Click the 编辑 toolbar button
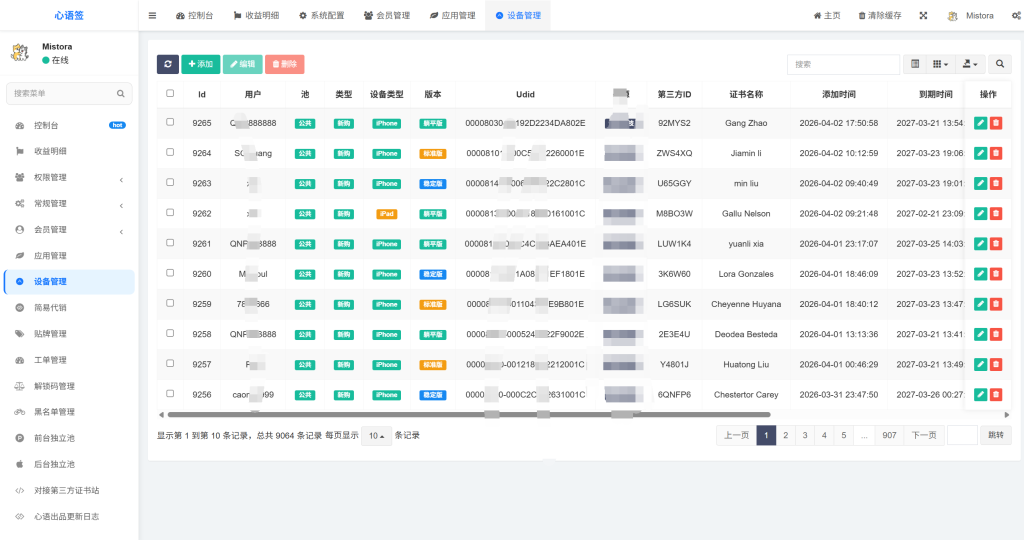The width and height of the screenshot is (1024, 540). [x=242, y=64]
